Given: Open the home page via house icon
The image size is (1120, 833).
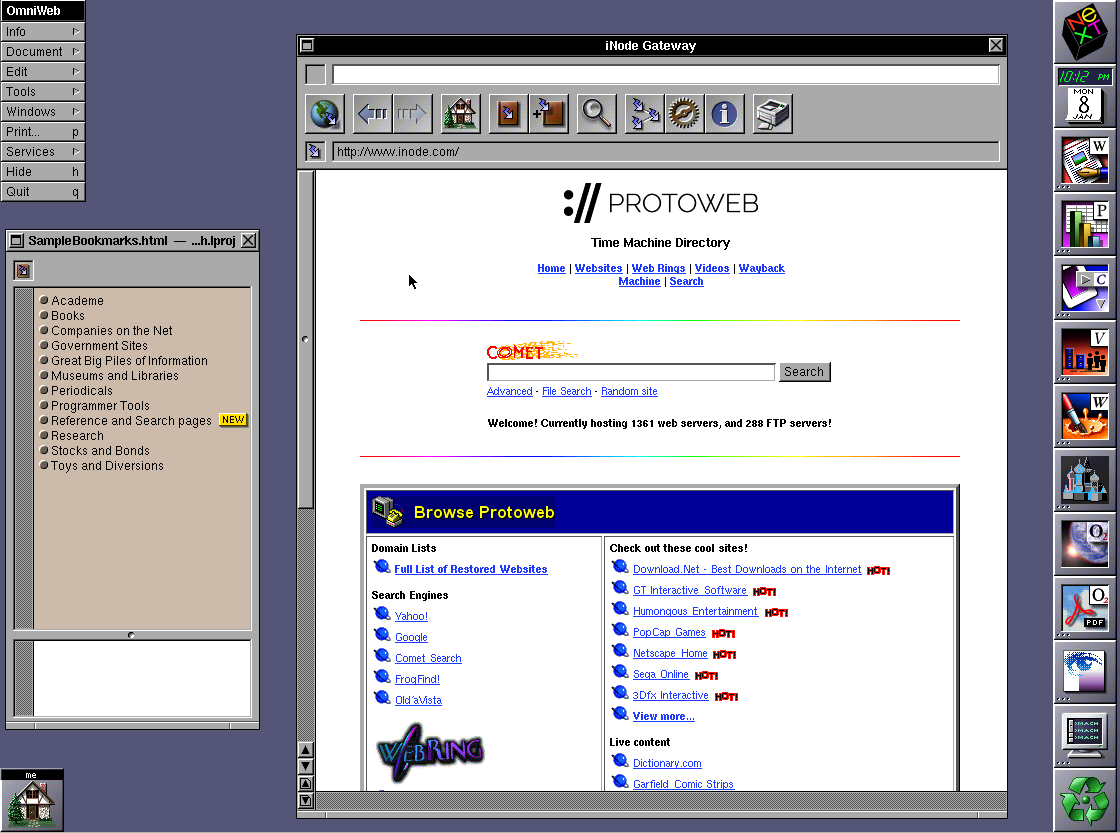Looking at the screenshot, I should 461,114.
